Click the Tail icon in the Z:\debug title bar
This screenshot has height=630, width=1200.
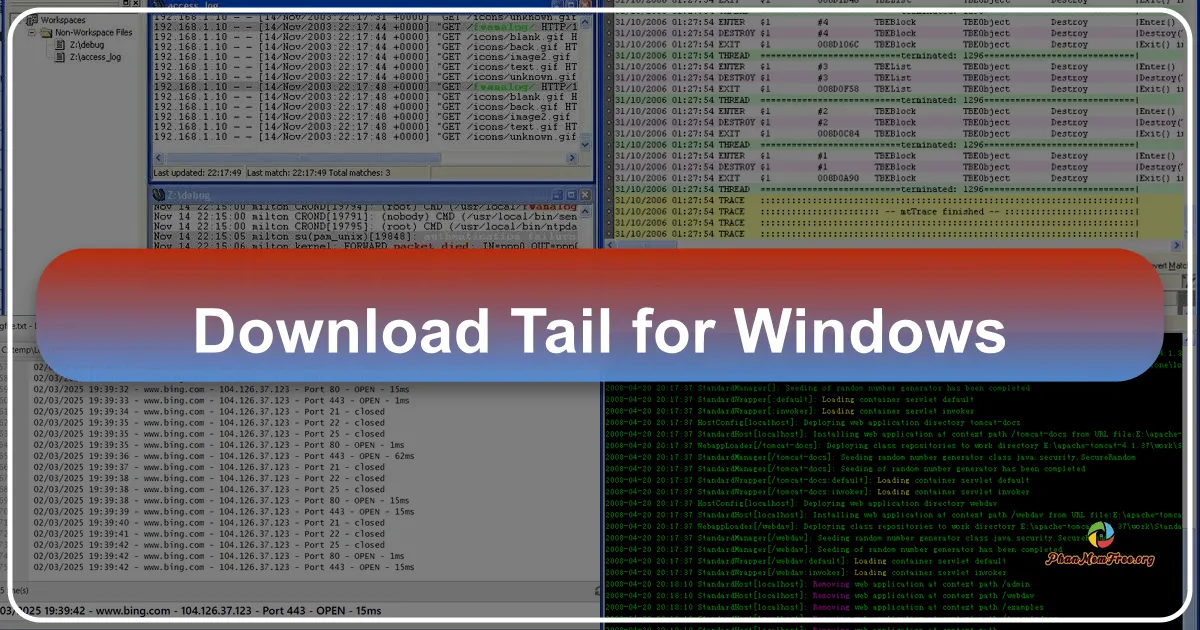click(160, 194)
